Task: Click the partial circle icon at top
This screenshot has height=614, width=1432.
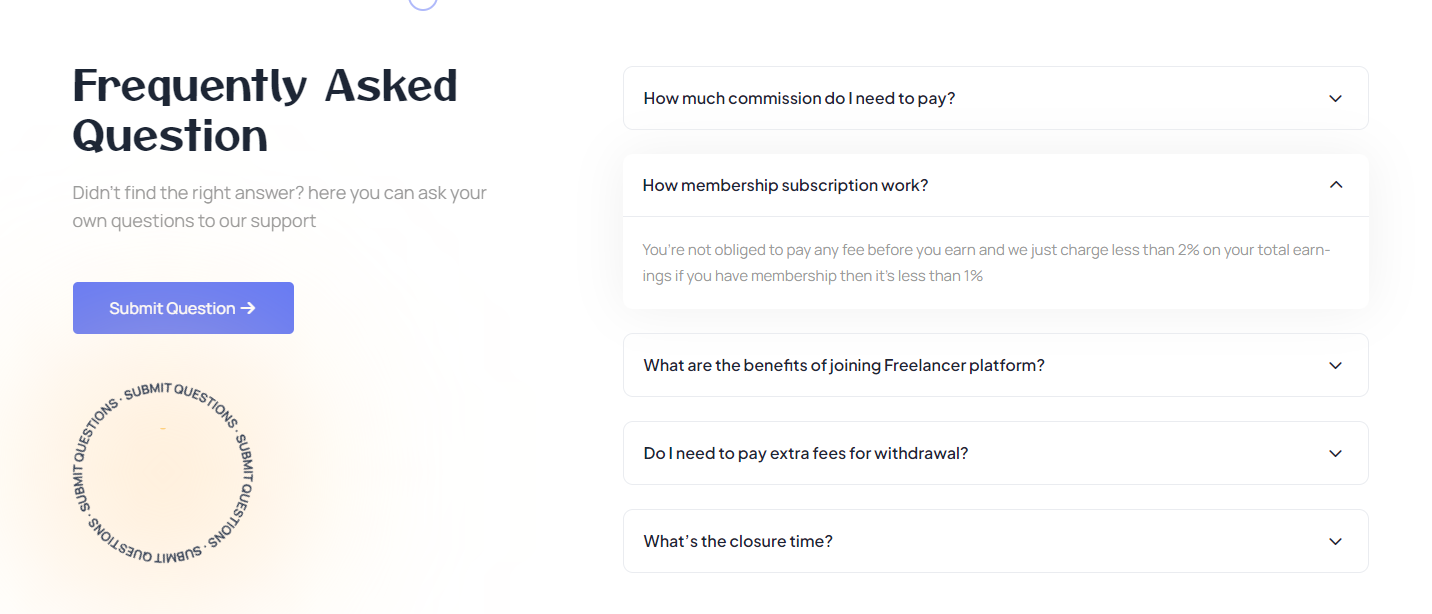Action: coord(423,4)
